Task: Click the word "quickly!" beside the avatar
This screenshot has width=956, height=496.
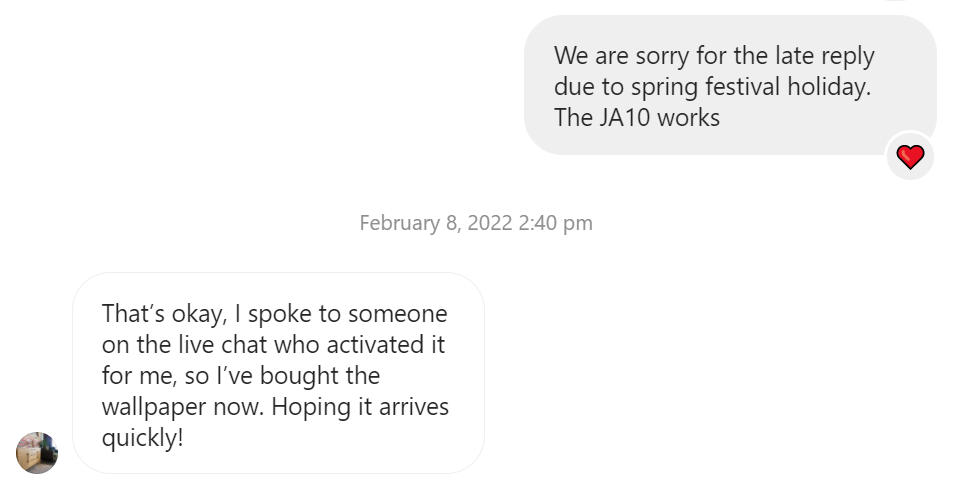Action: 143,439
